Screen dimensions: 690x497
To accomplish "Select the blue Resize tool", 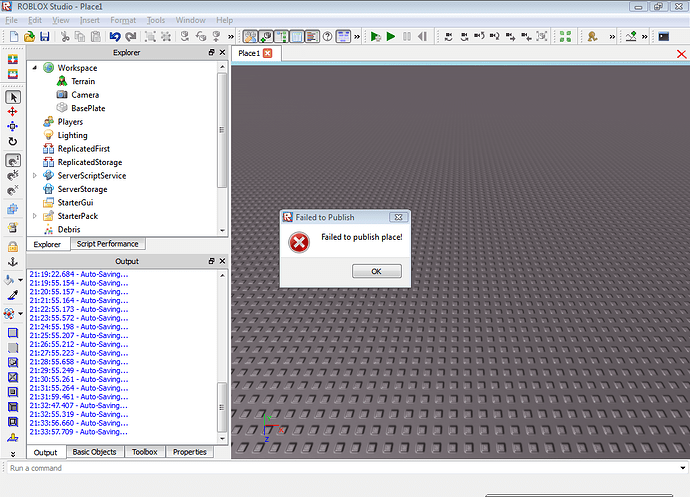I will 13,127.
